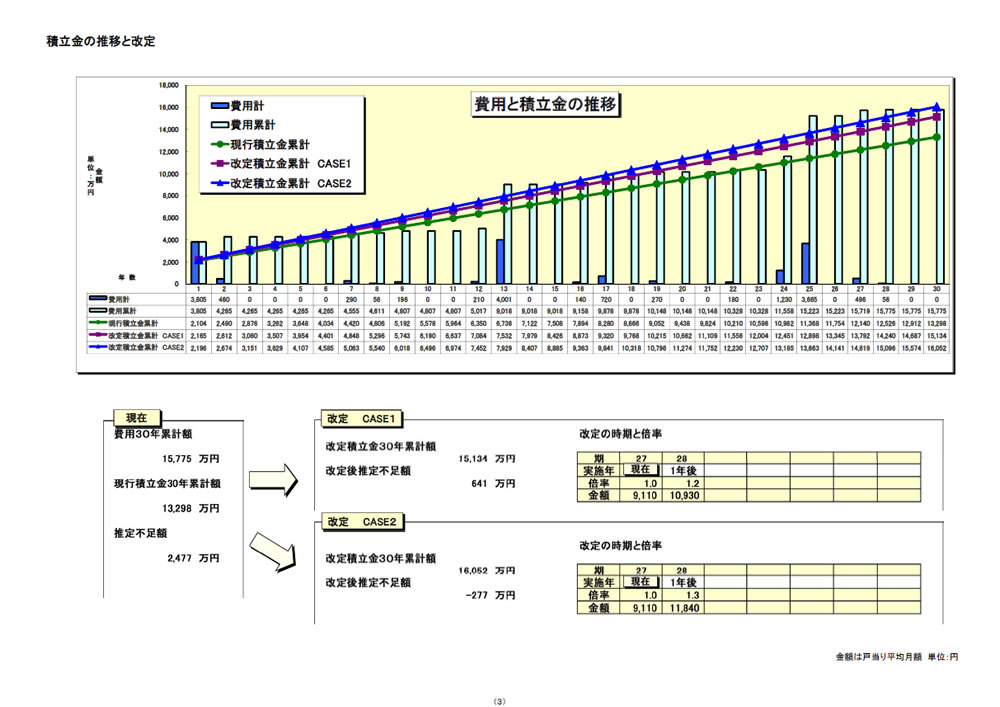Click the page heading 積立金の推移と改定
This screenshot has height=707, width=1000.
tap(101, 42)
